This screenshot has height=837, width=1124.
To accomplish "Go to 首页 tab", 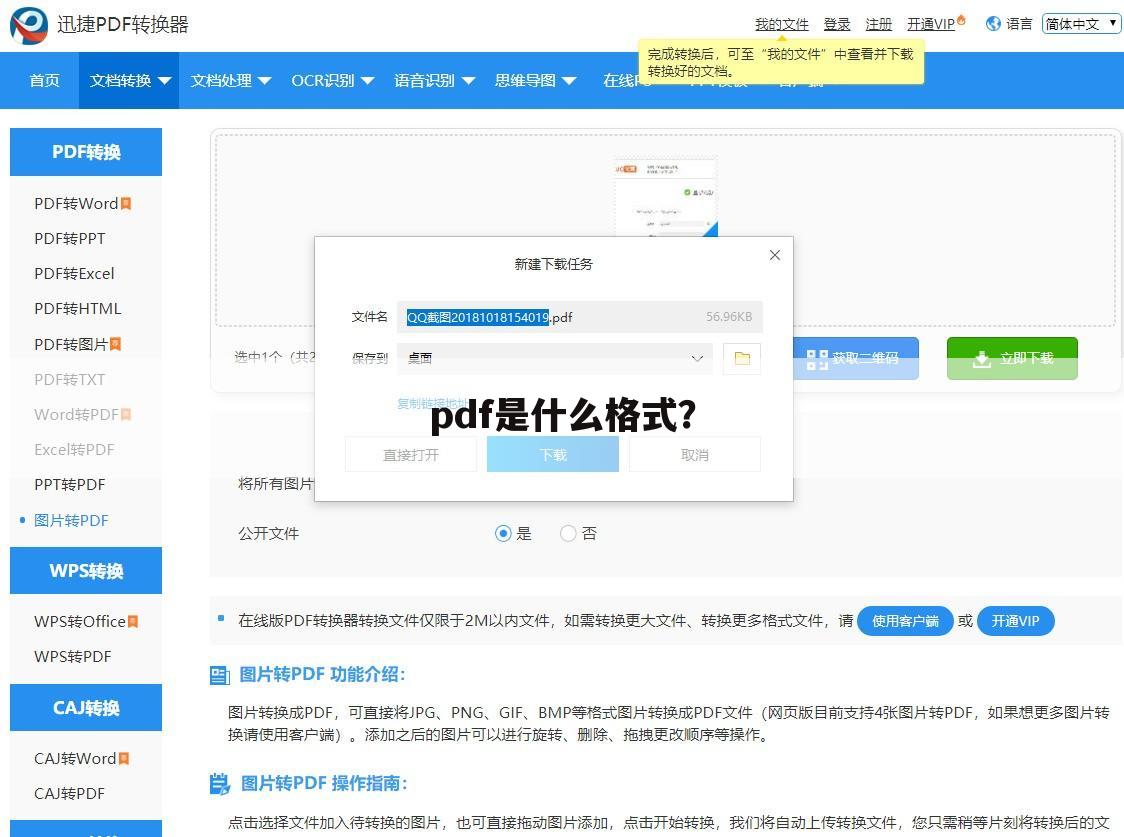I will coord(44,80).
